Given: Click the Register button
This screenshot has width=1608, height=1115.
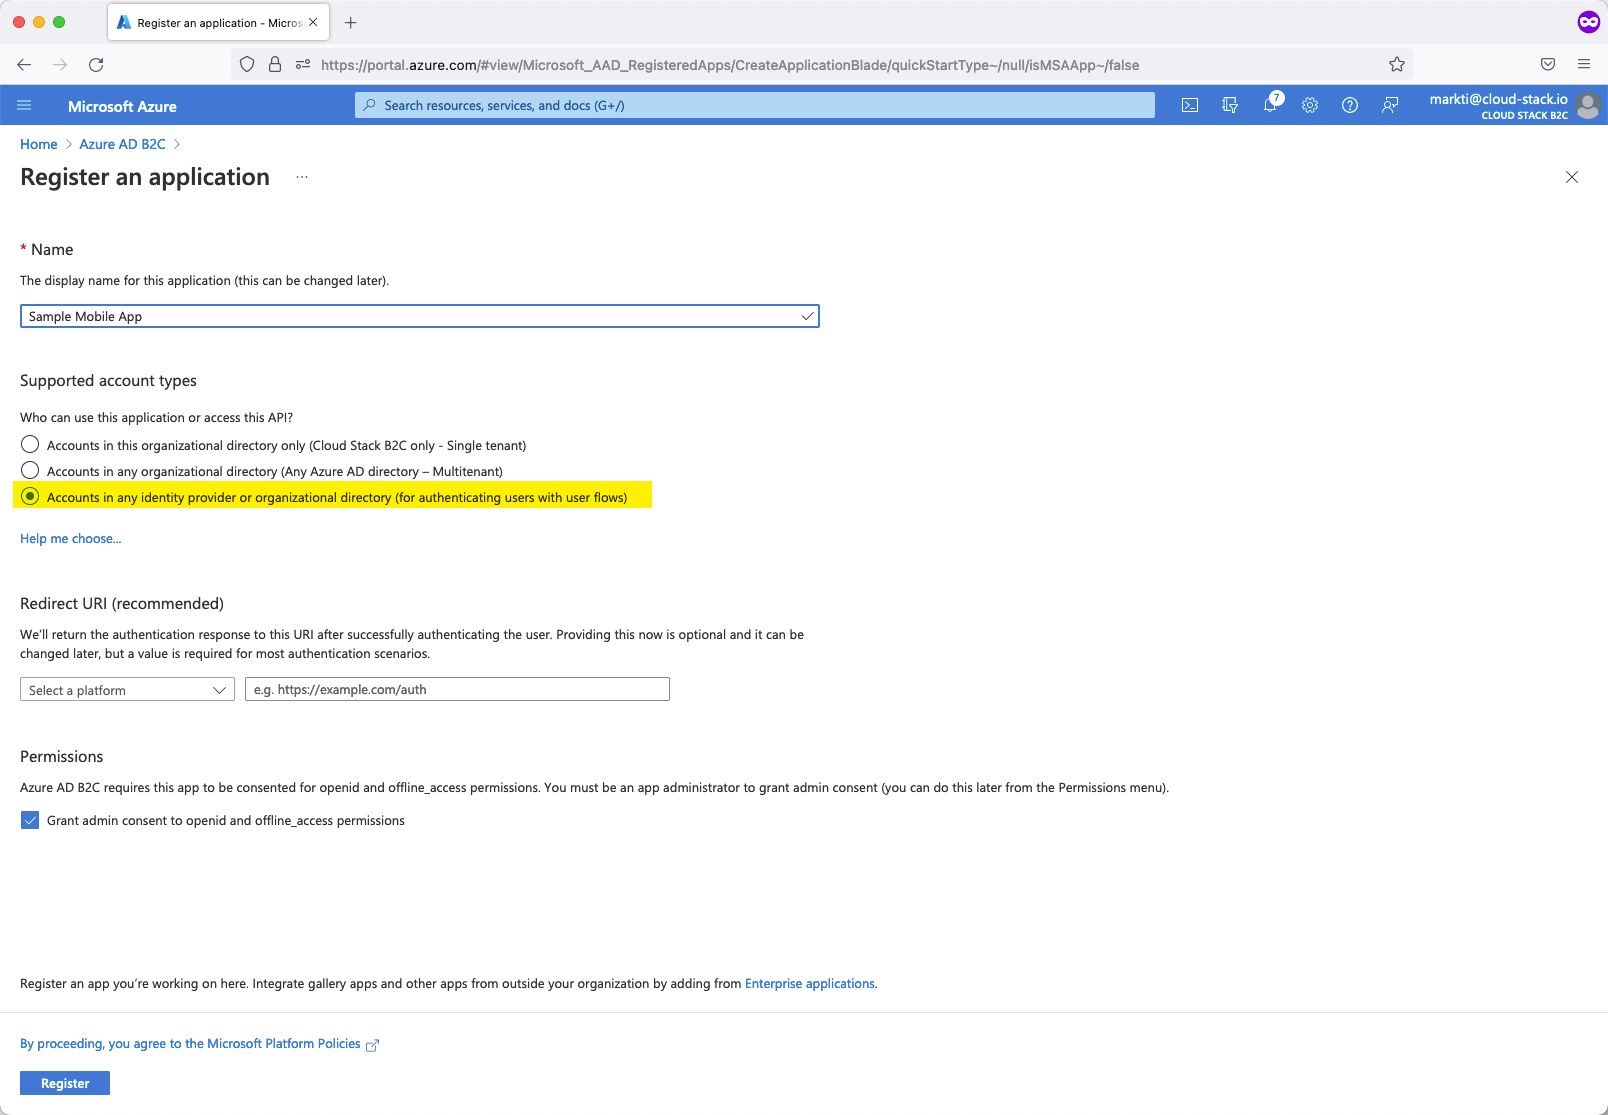Looking at the screenshot, I should click(65, 1084).
